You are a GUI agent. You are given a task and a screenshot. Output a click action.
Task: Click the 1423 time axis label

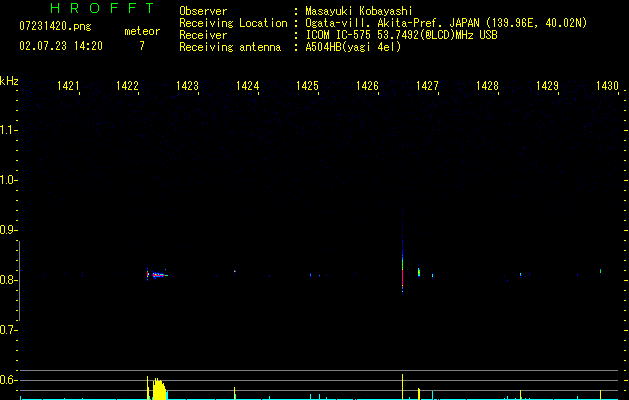pyautogui.click(x=187, y=86)
